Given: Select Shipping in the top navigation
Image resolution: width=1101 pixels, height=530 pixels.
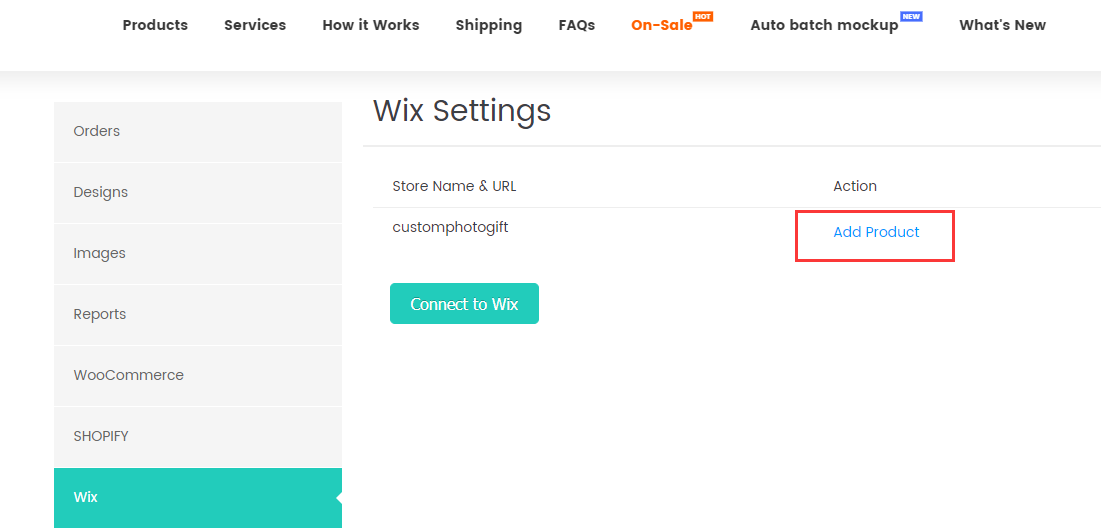Looking at the screenshot, I should pyautogui.click(x=488, y=25).
